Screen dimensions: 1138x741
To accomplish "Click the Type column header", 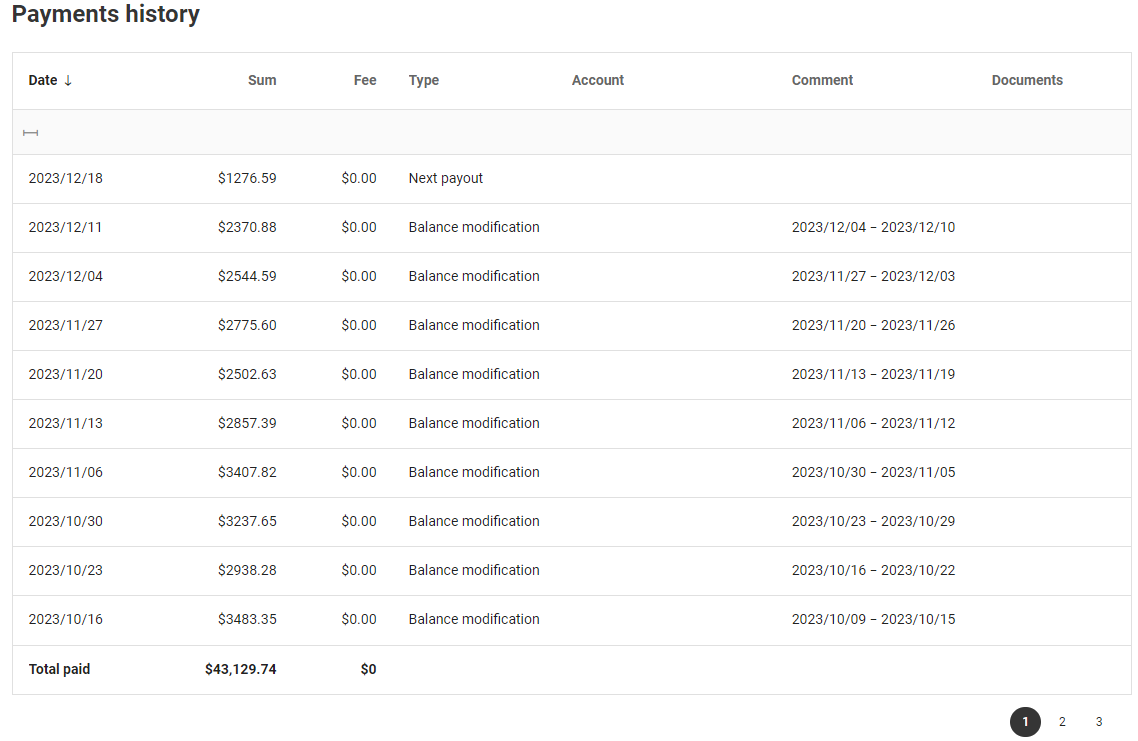I will [x=424, y=81].
